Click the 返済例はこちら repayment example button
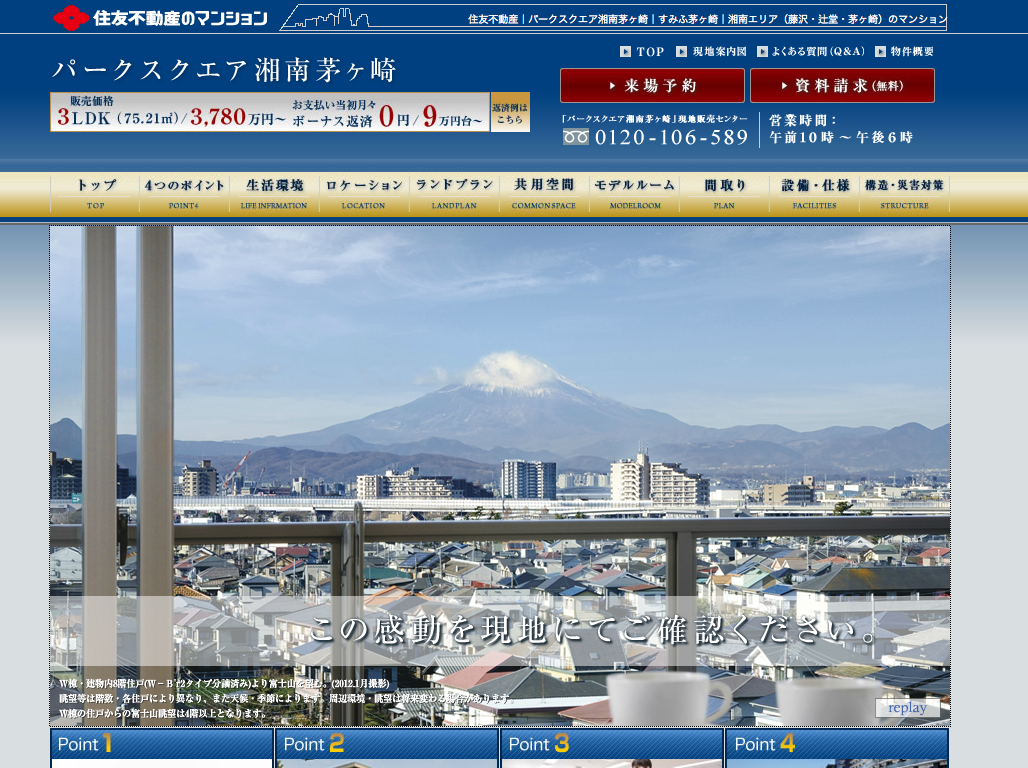The height and width of the screenshot is (768, 1028). coord(510,112)
